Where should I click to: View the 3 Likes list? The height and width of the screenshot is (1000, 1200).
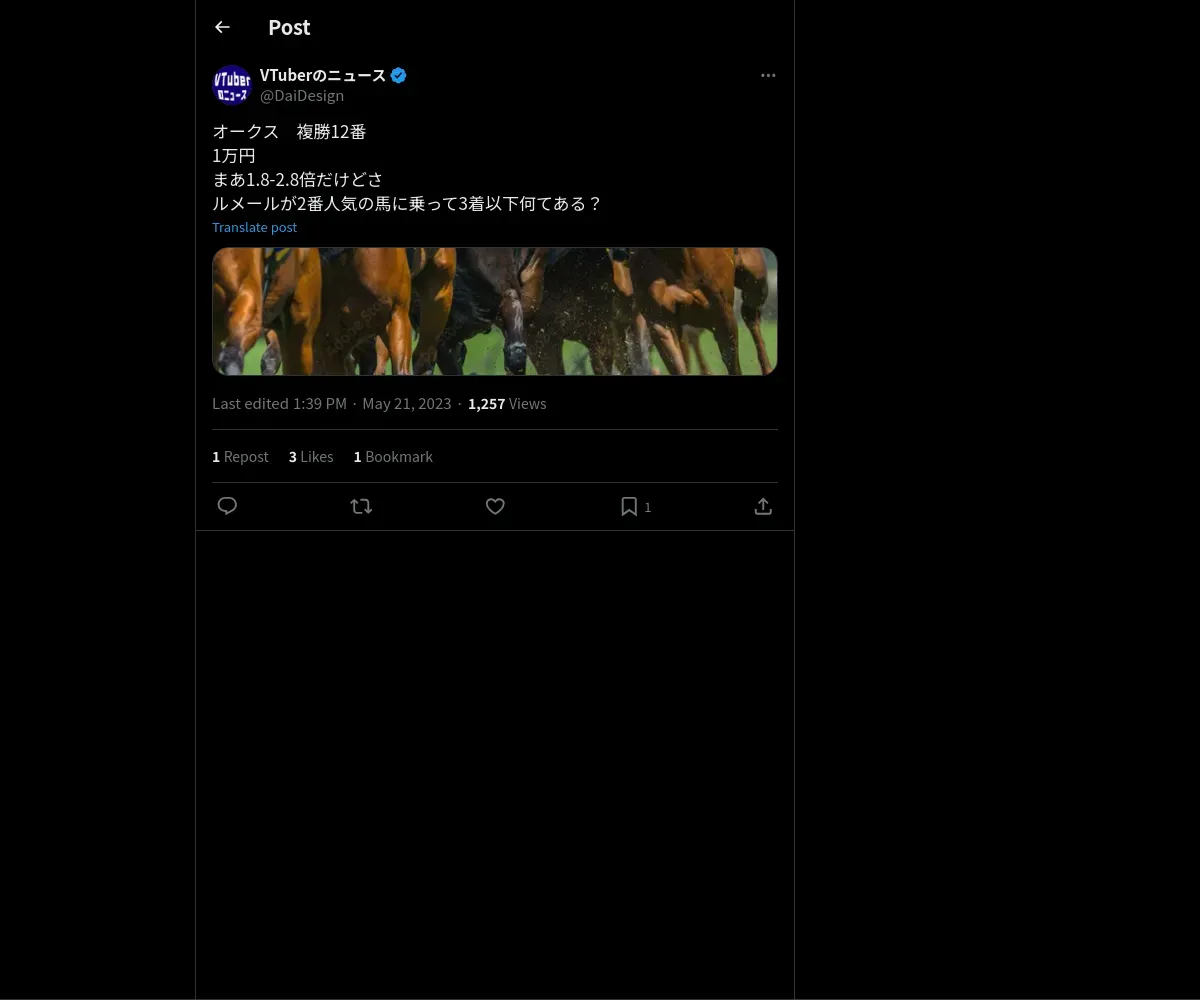pos(311,457)
